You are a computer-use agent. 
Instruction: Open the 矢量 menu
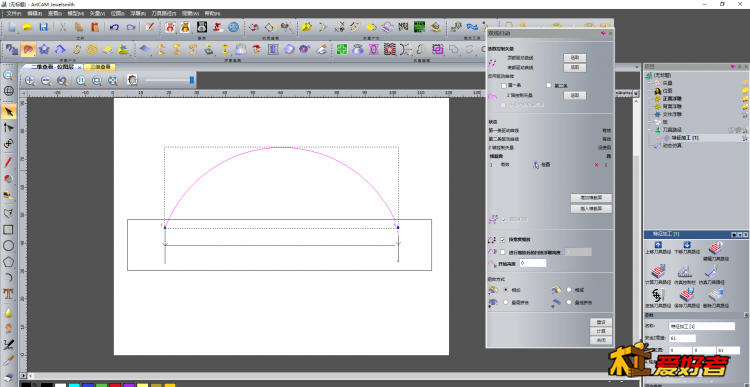tap(96, 13)
